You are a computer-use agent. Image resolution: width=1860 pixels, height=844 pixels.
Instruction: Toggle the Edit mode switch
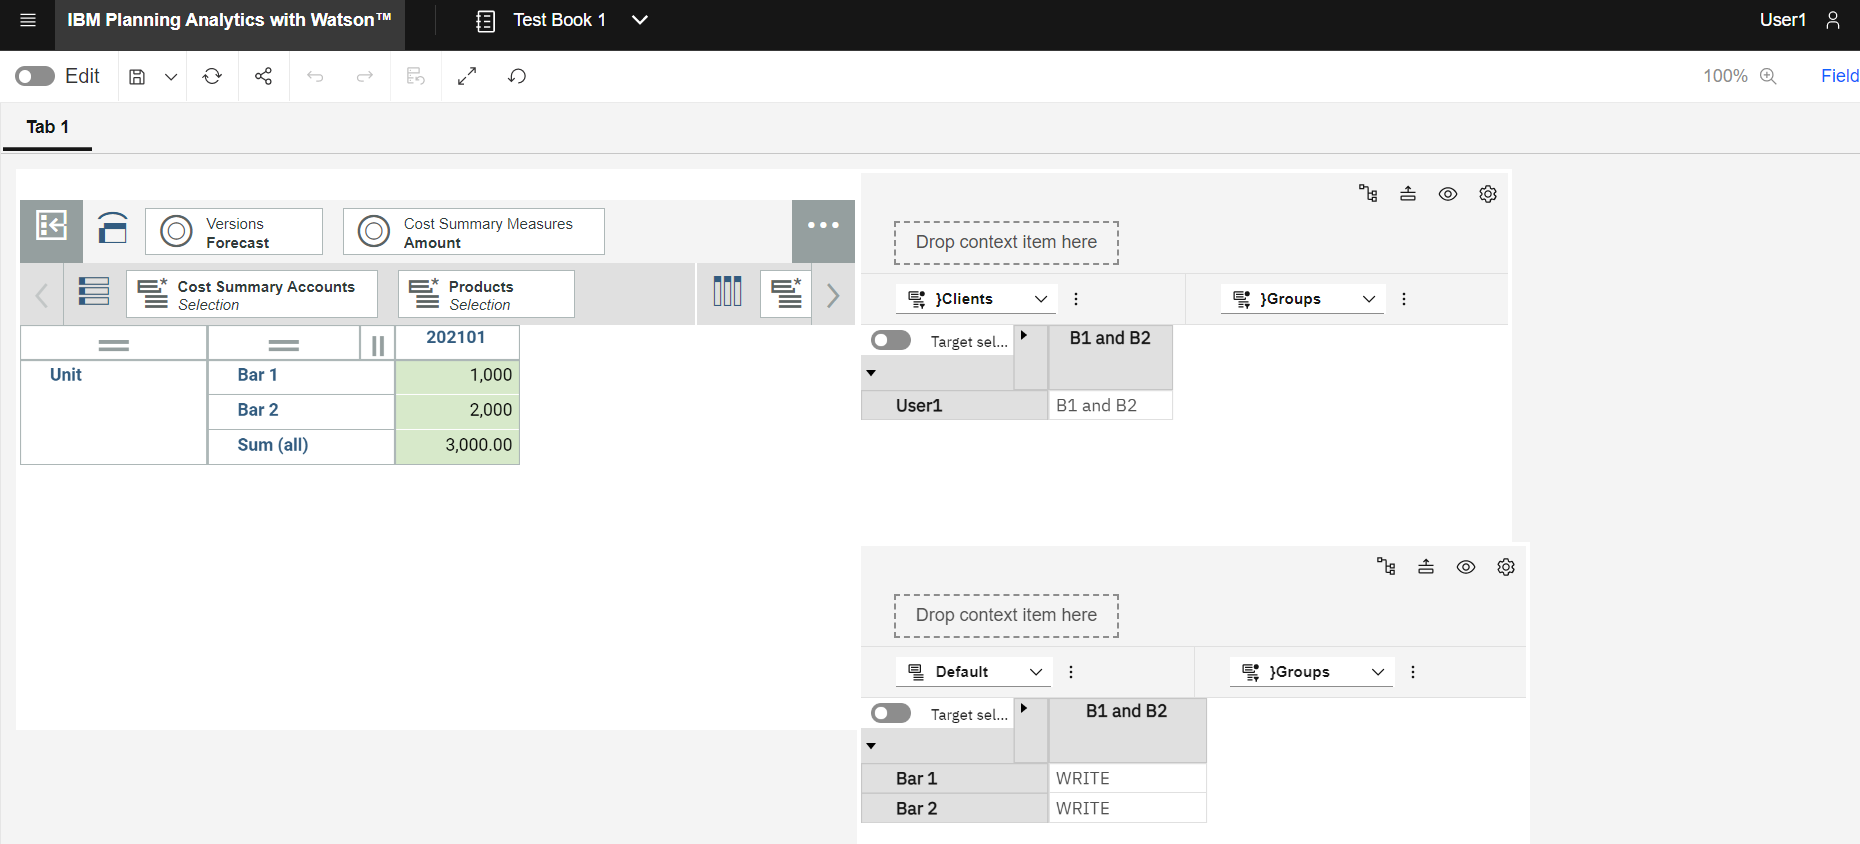pyautogui.click(x=35, y=76)
